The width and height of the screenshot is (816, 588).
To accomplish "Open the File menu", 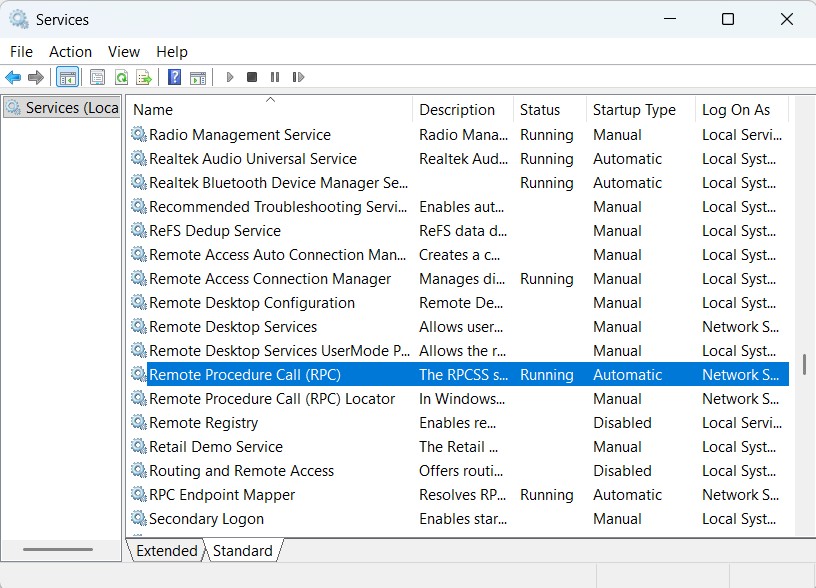I will point(21,52).
